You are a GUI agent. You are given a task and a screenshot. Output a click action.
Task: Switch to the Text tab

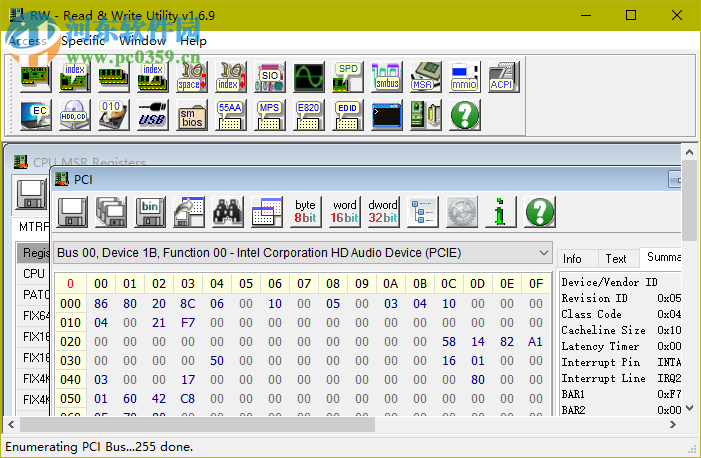point(616,258)
